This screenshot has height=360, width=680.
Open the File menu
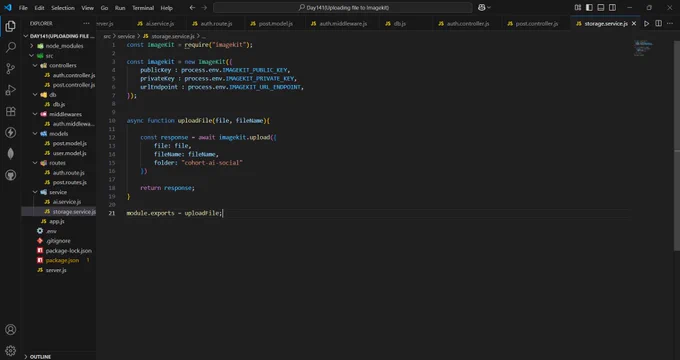tap(23, 8)
